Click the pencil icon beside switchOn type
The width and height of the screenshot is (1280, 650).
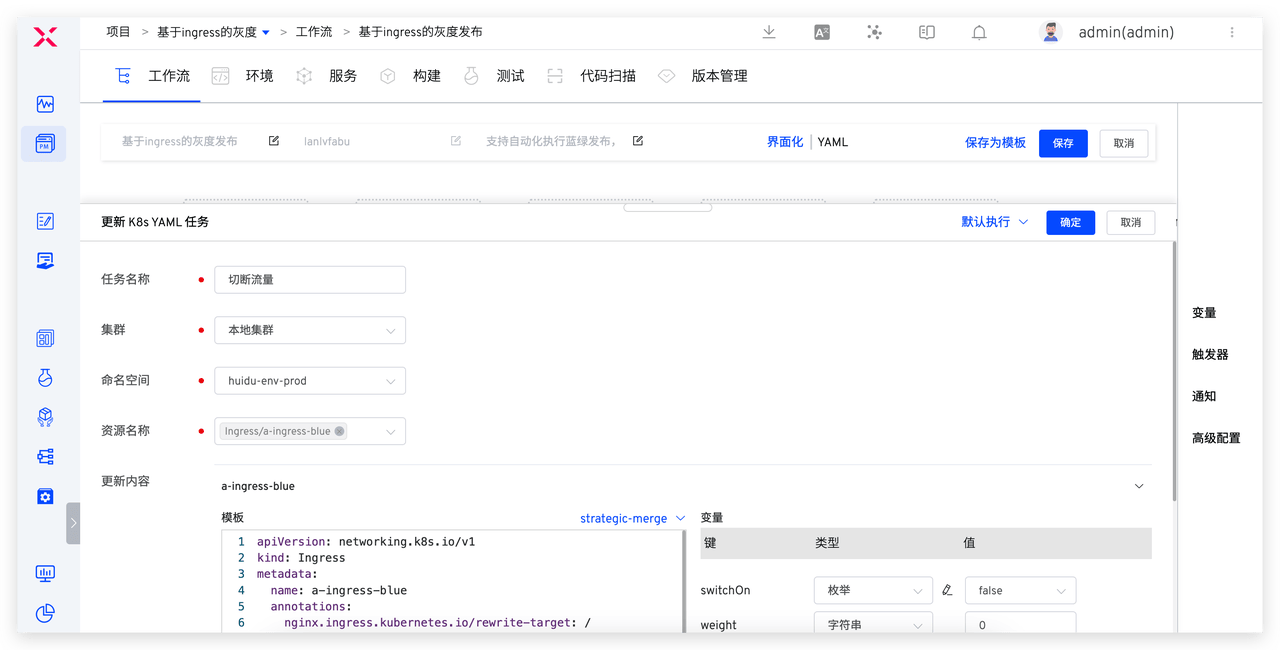(947, 590)
